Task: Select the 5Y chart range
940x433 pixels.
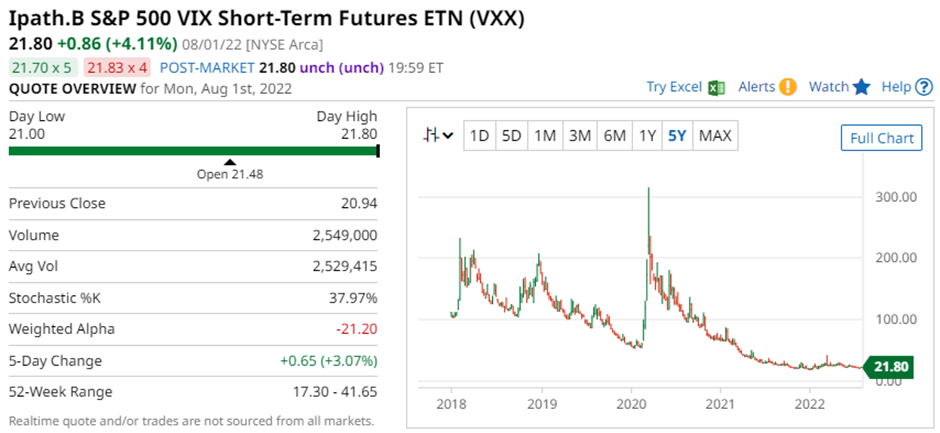Action: pos(677,136)
